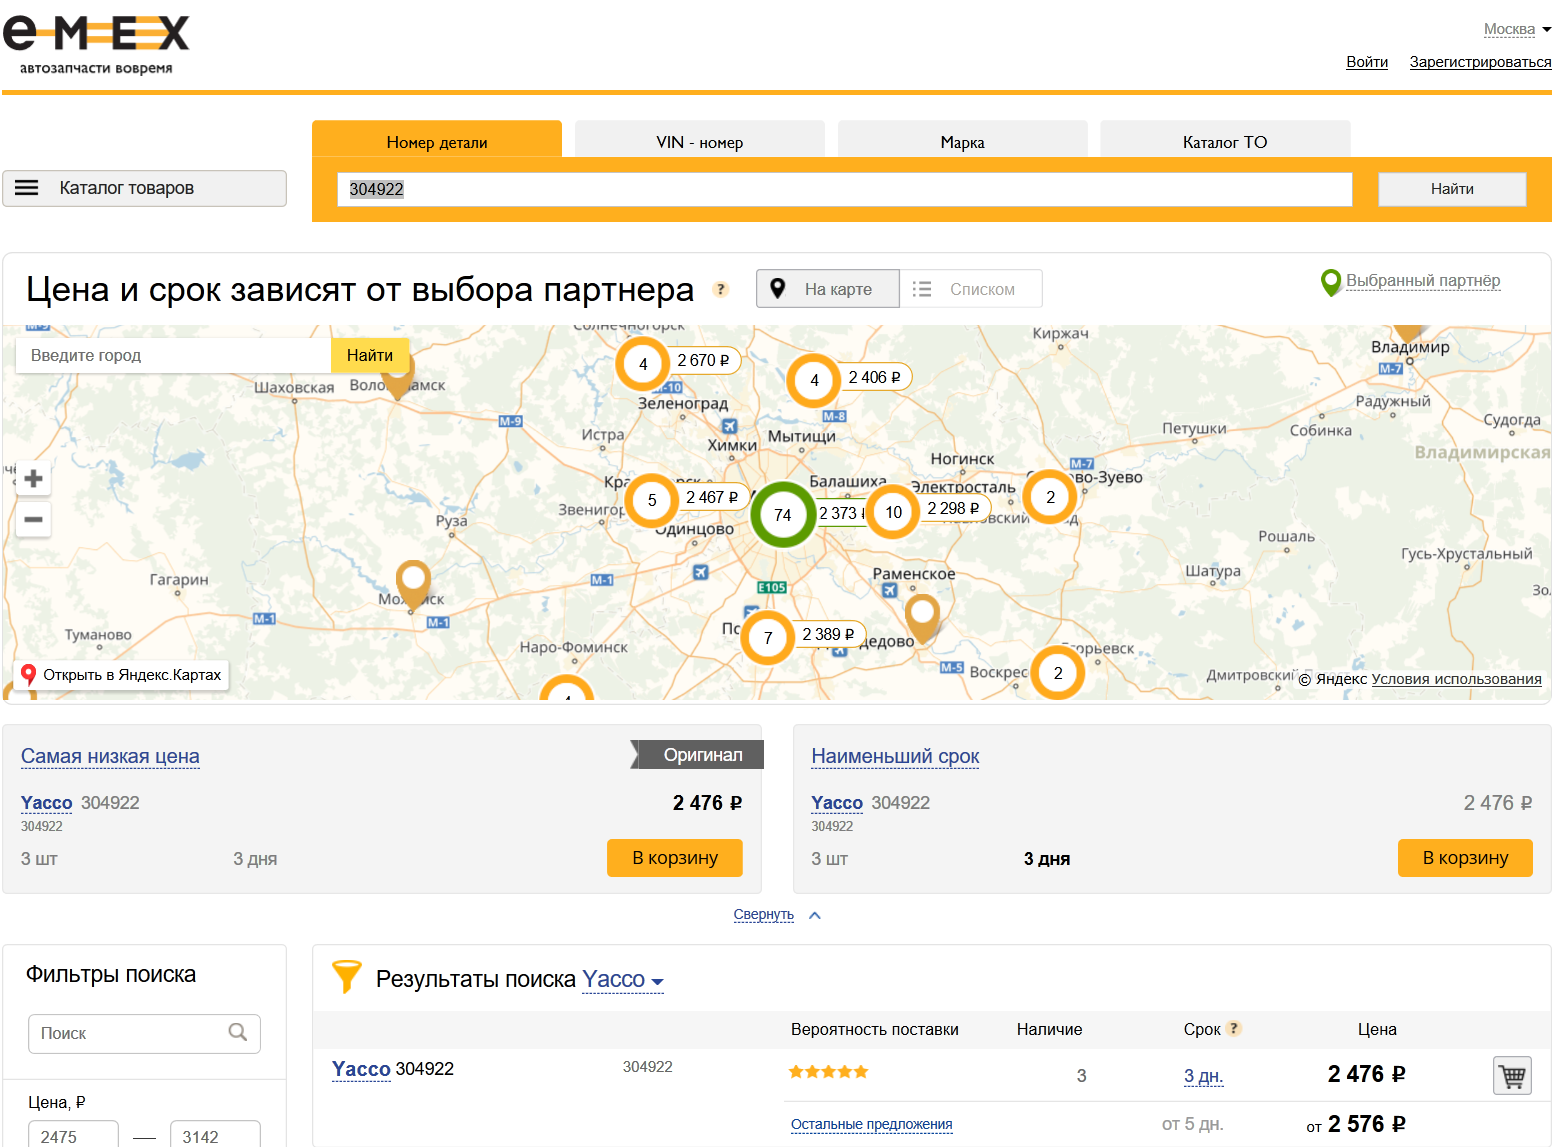Open Выбранный партнёр link
The width and height of the screenshot is (1554, 1147).
pyautogui.click(x=1423, y=281)
